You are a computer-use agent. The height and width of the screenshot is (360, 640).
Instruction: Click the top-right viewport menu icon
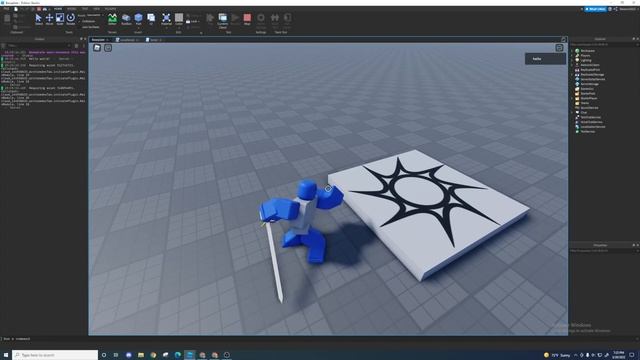pos(559,48)
